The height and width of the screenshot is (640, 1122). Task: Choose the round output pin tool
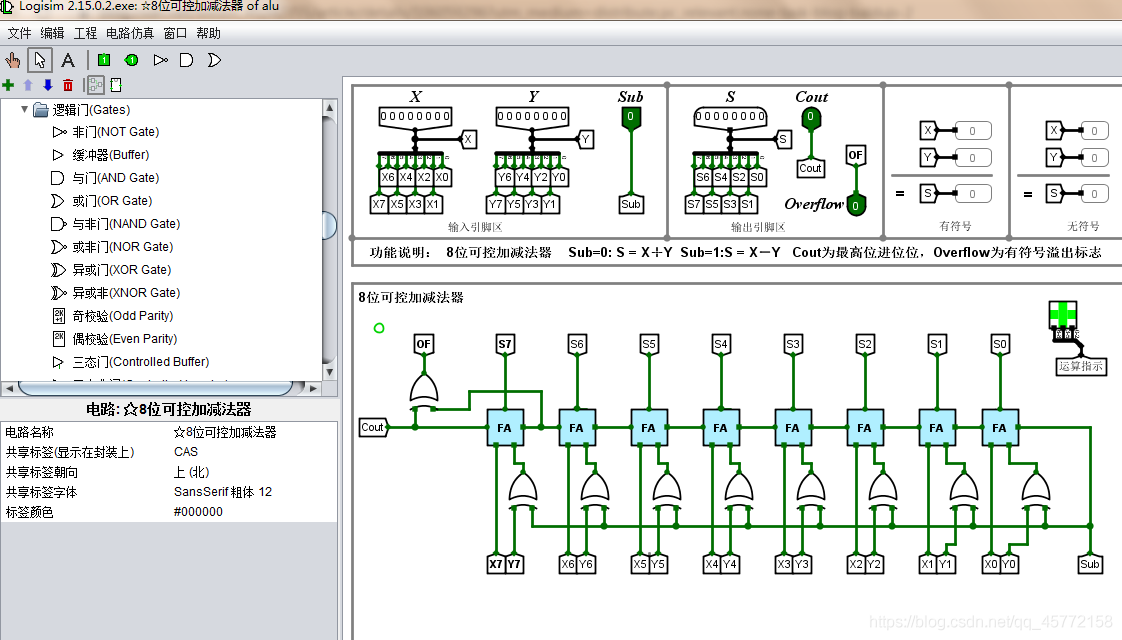132,60
